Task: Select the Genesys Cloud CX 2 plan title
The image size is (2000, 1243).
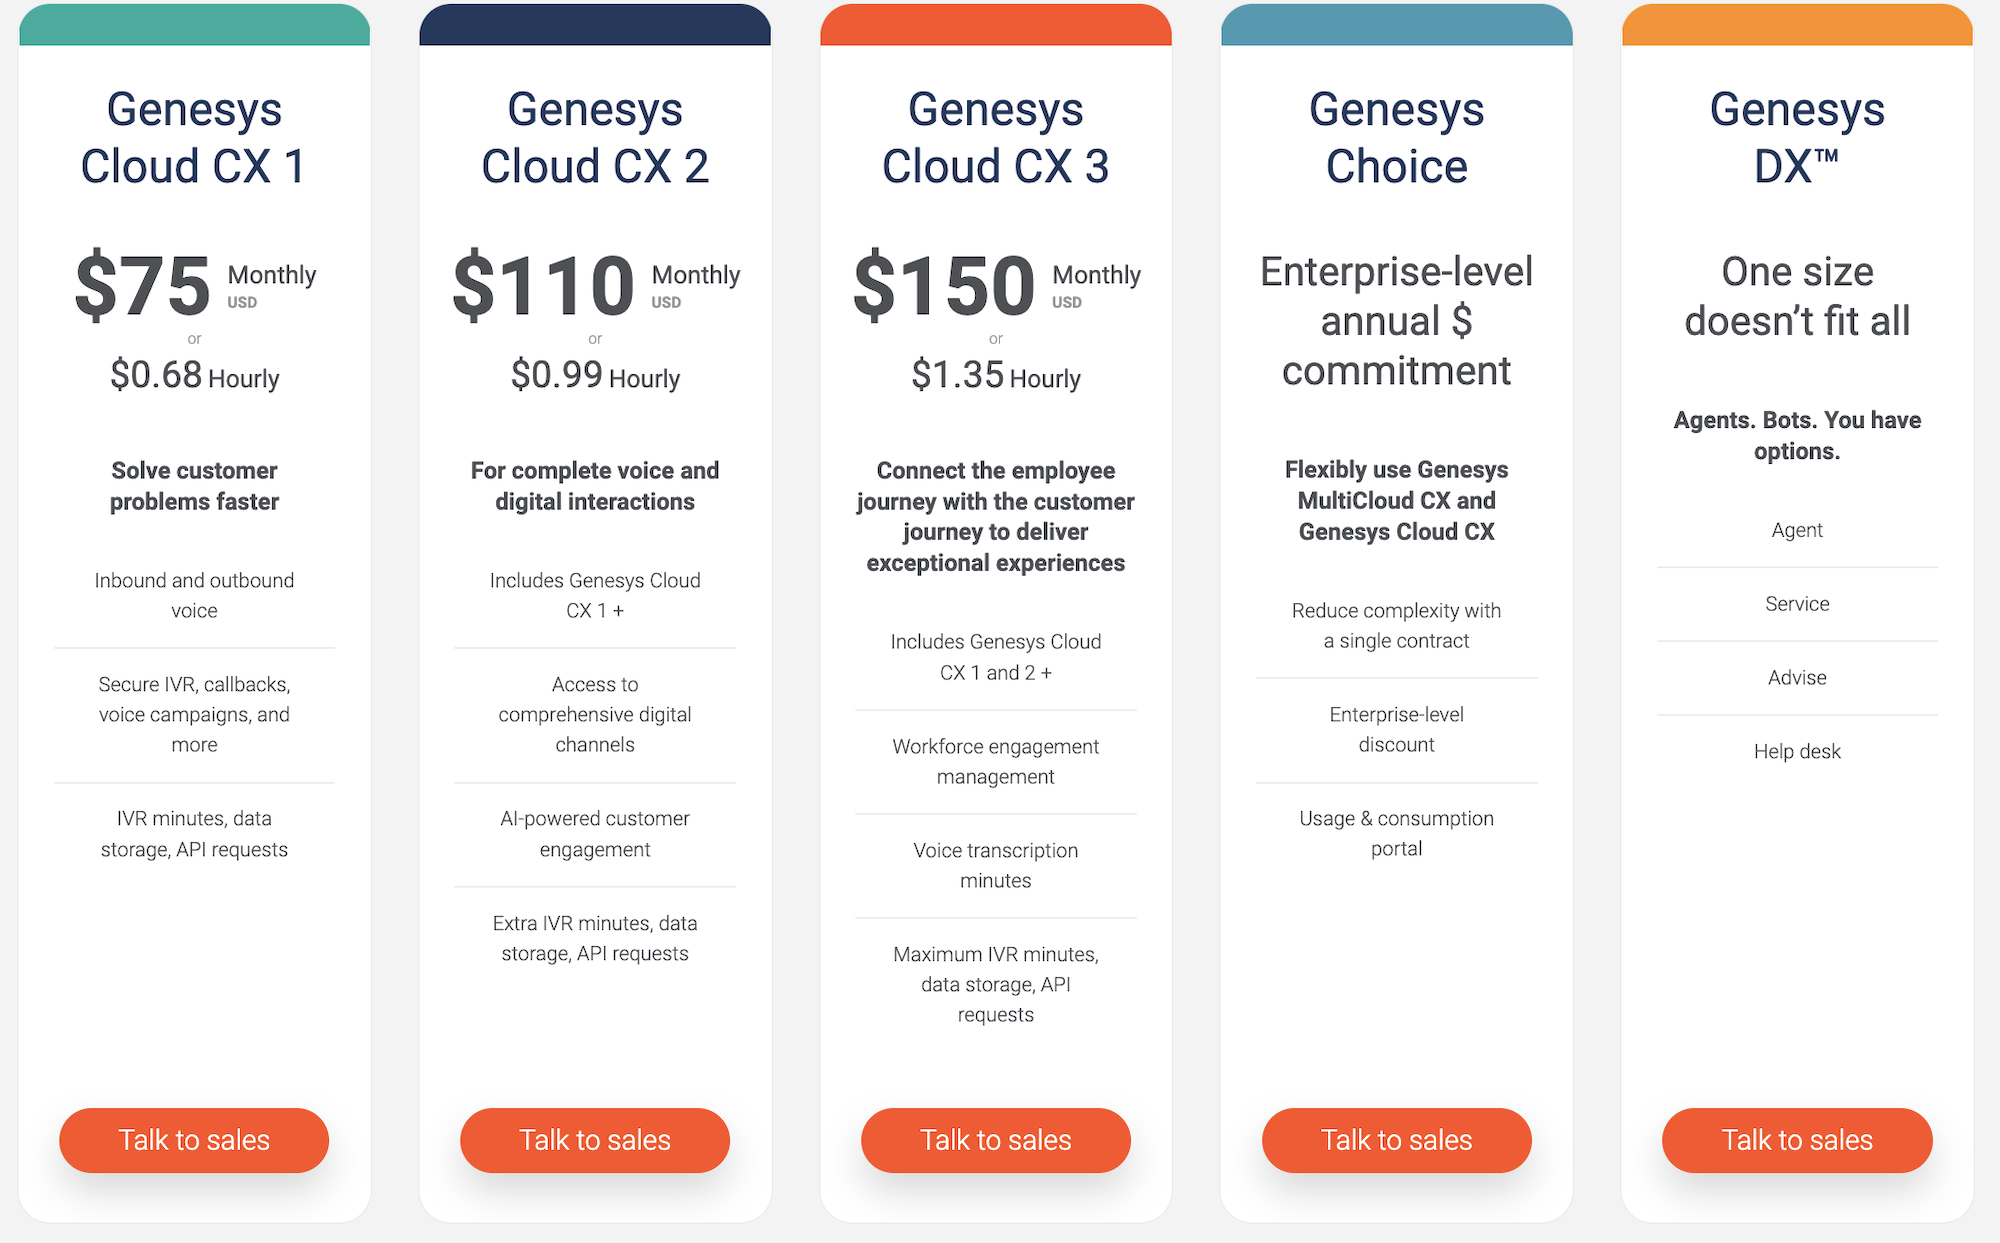Action: (595, 138)
